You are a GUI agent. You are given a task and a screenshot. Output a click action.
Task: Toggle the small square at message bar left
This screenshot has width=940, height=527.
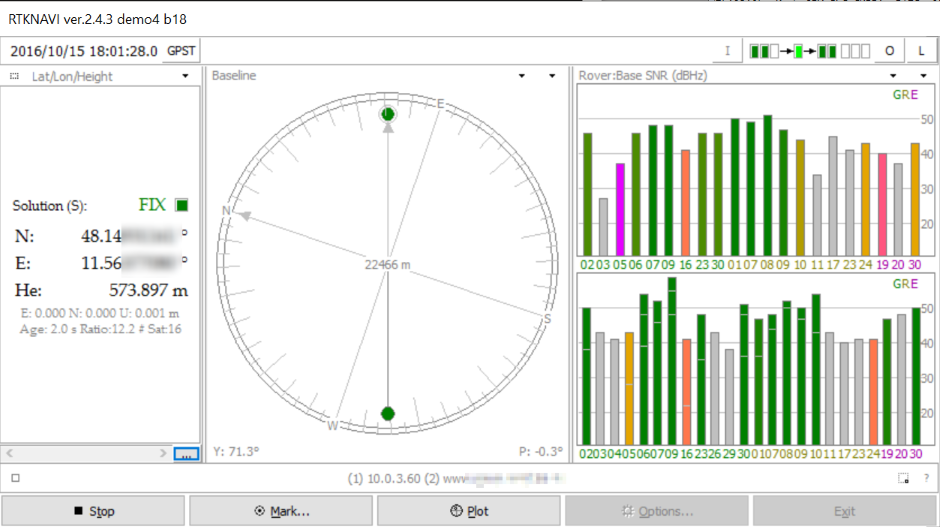pos(15,478)
